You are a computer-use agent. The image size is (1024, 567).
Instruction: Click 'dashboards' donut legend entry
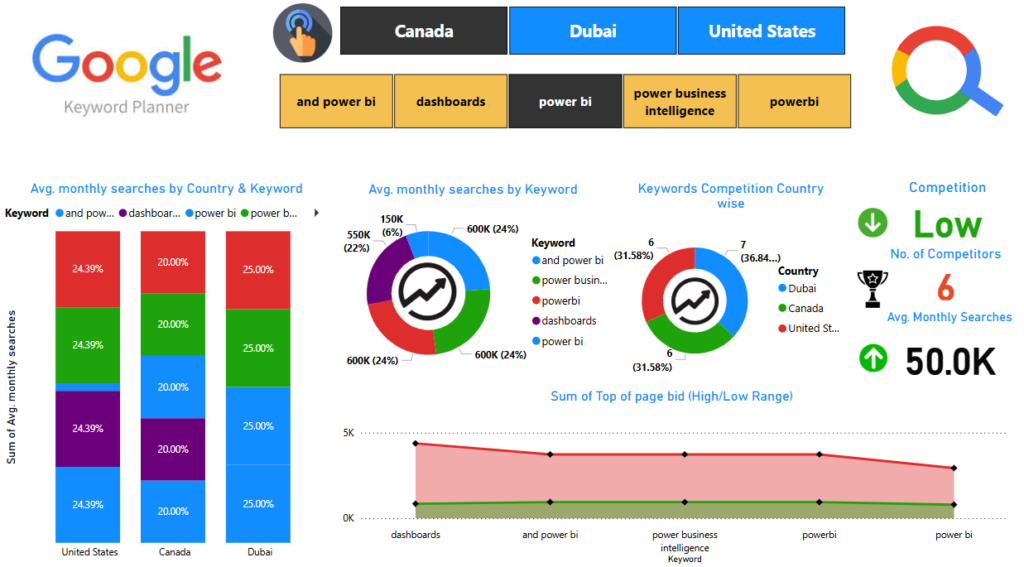[x=564, y=321]
